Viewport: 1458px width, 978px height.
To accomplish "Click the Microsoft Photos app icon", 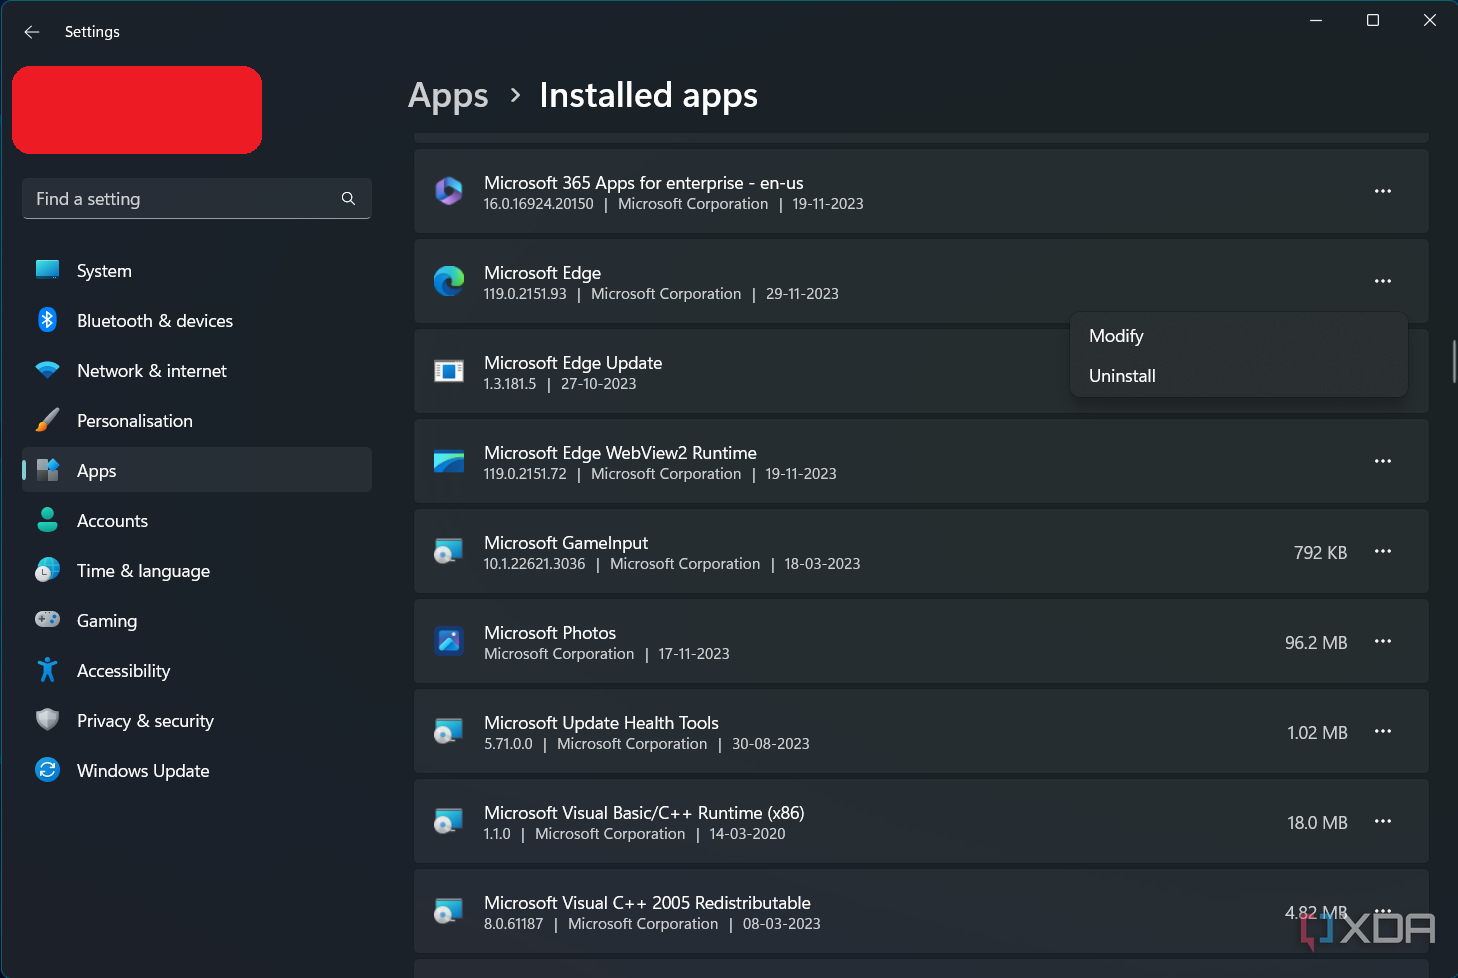I will [449, 641].
